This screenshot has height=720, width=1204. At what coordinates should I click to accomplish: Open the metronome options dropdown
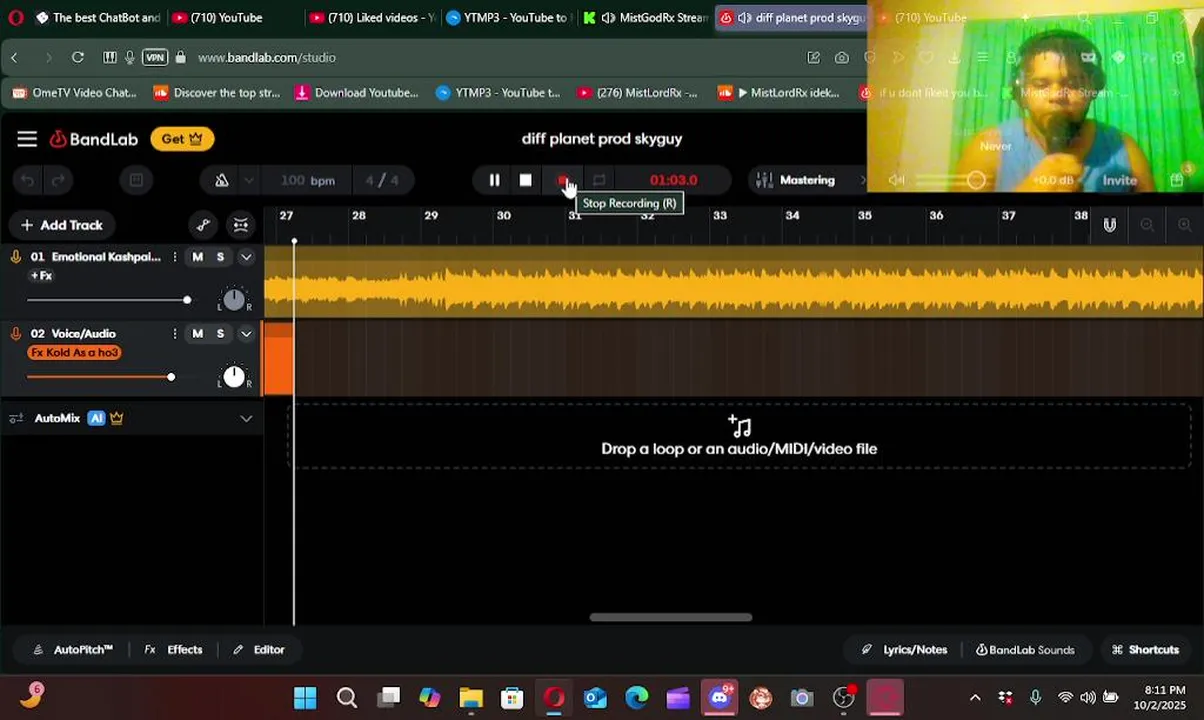tap(249, 180)
